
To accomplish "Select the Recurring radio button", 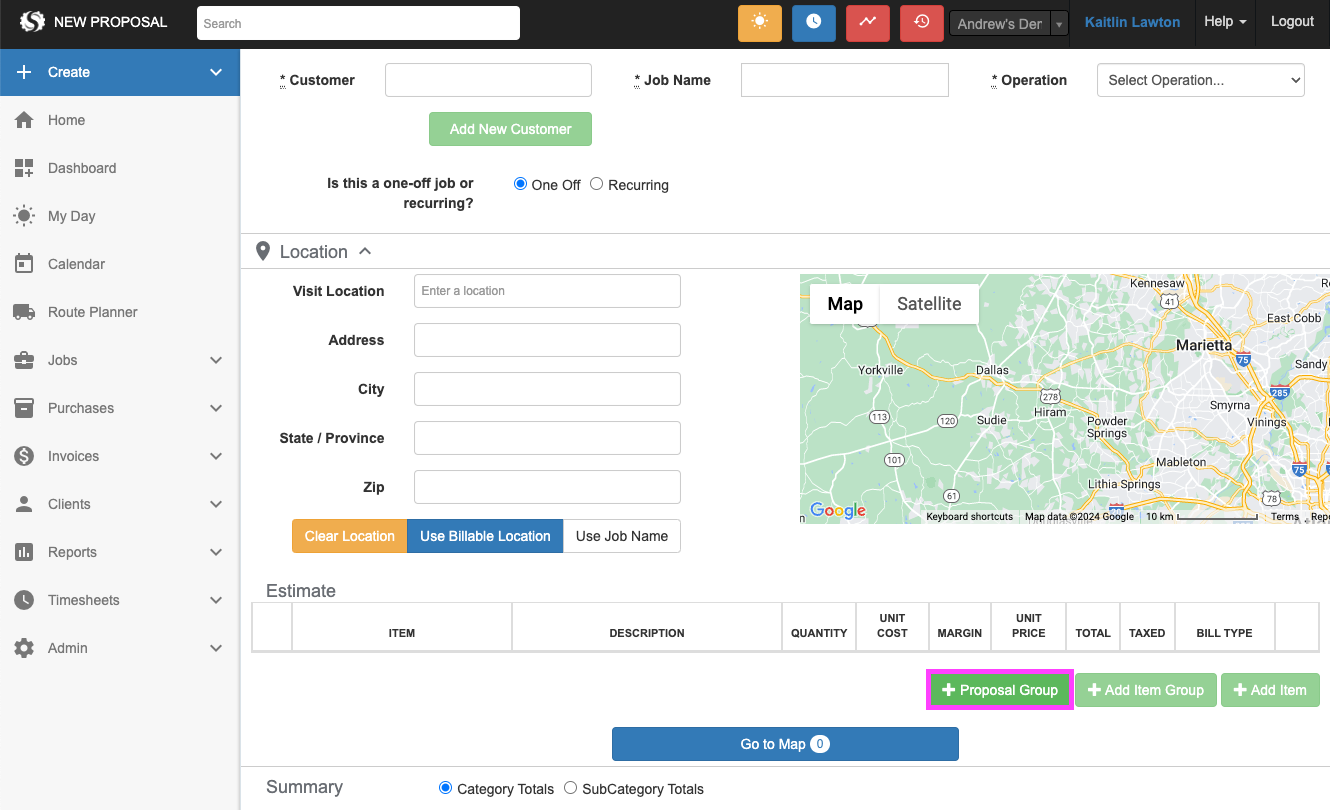I will pos(597,184).
